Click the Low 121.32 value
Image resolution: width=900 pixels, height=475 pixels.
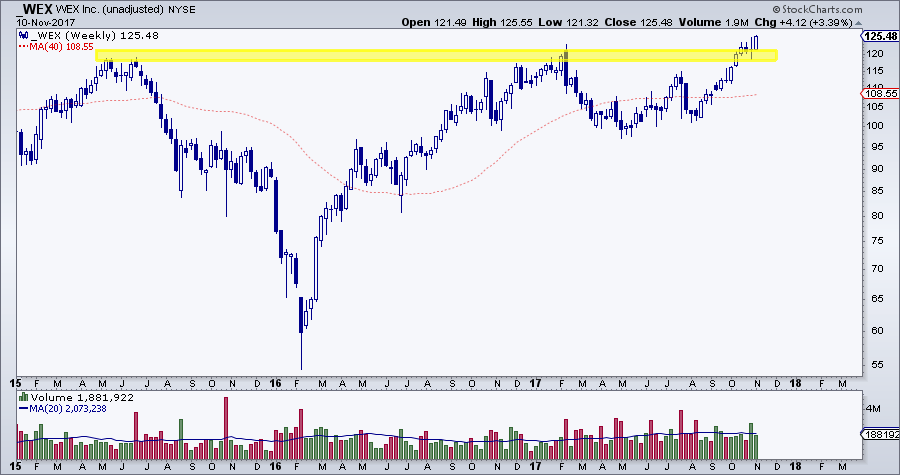point(569,22)
